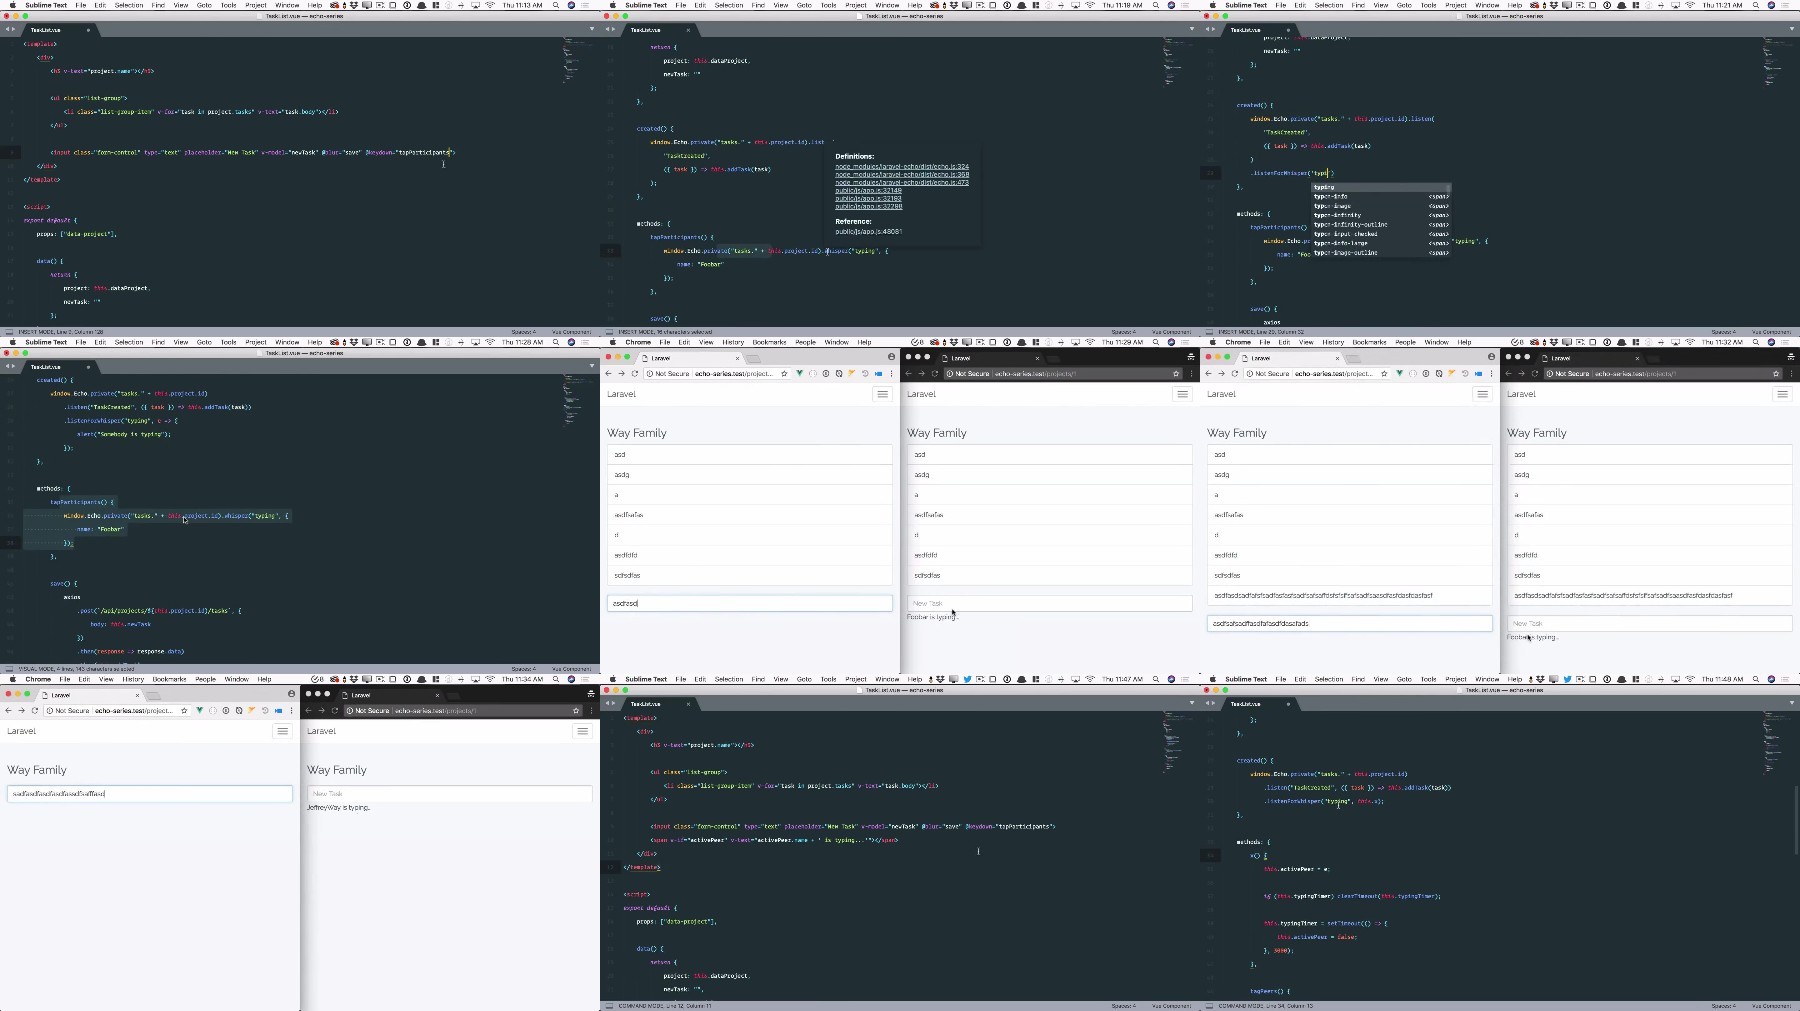Open the Tools menu in the 11:28 AM Sublime menu bar

point(229,342)
